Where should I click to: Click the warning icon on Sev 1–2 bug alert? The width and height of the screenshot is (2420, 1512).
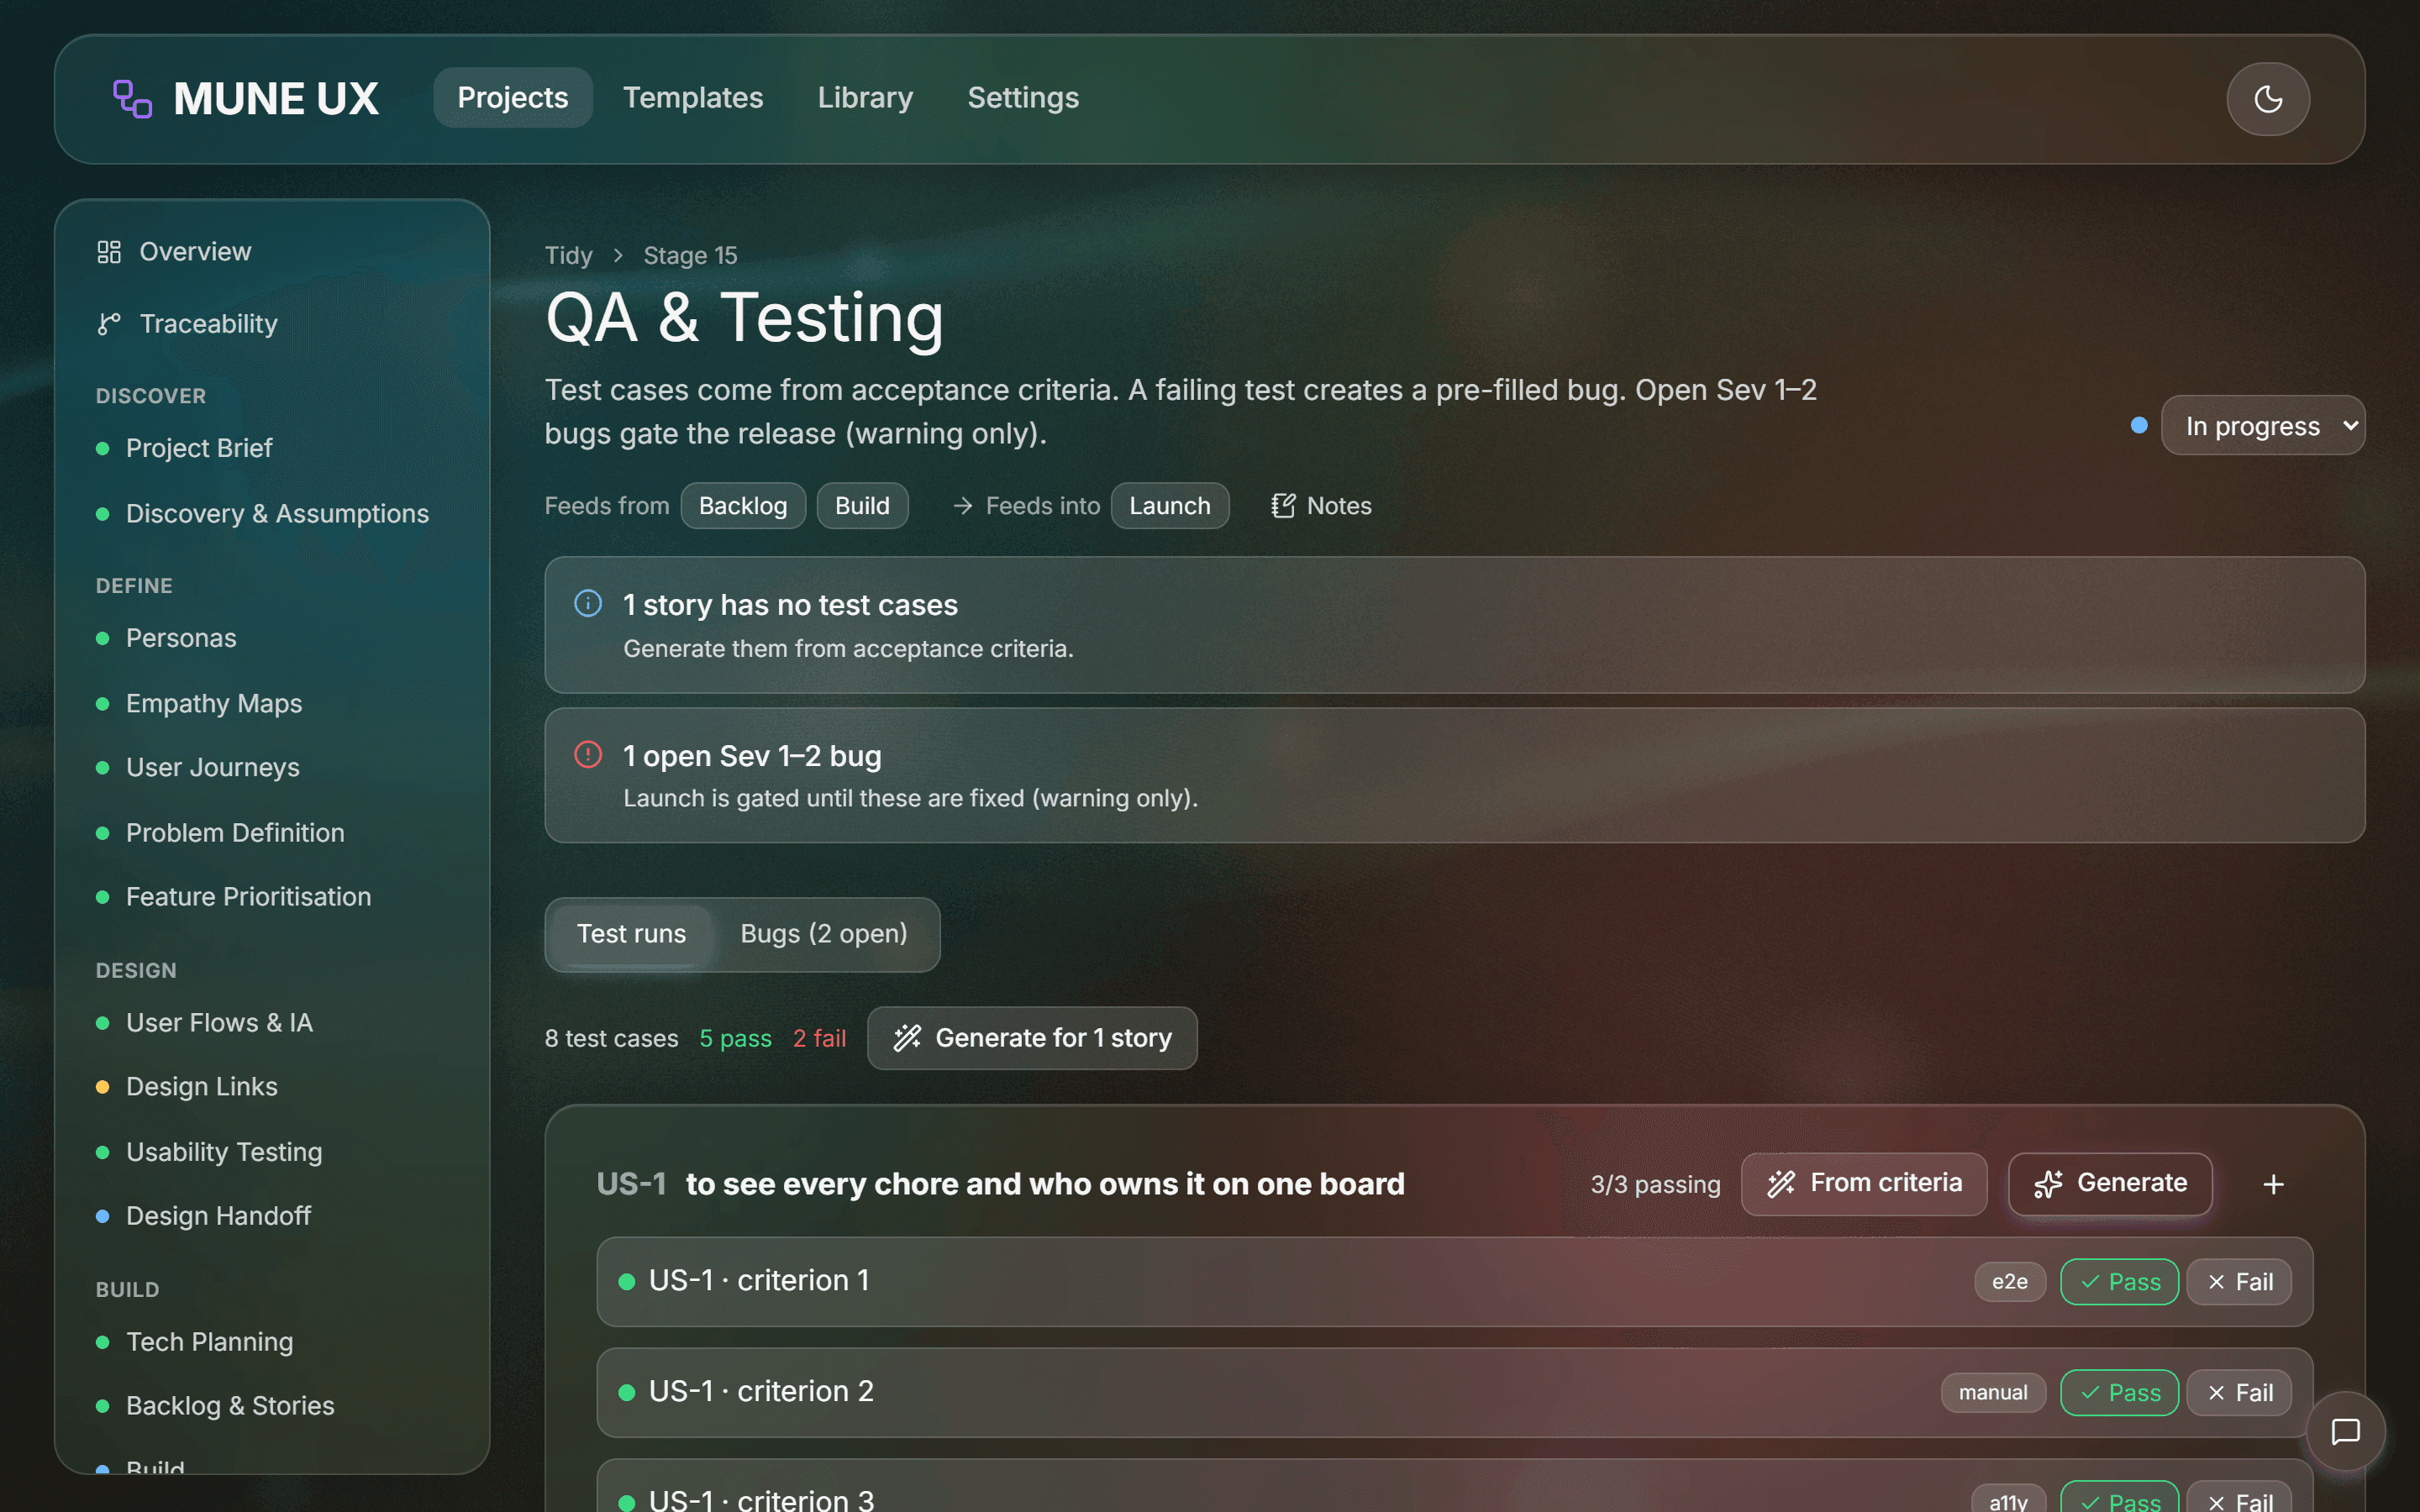[588, 754]
